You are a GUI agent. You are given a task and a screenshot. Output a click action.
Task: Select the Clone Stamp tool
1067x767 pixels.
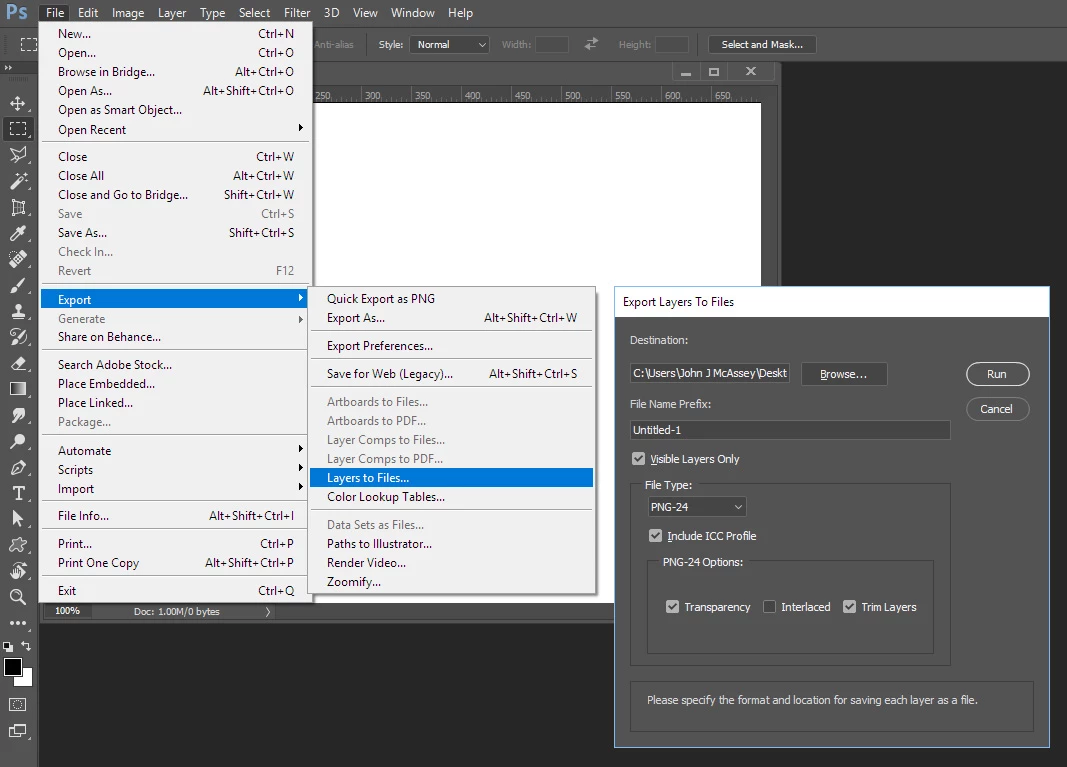click(18, 311)
